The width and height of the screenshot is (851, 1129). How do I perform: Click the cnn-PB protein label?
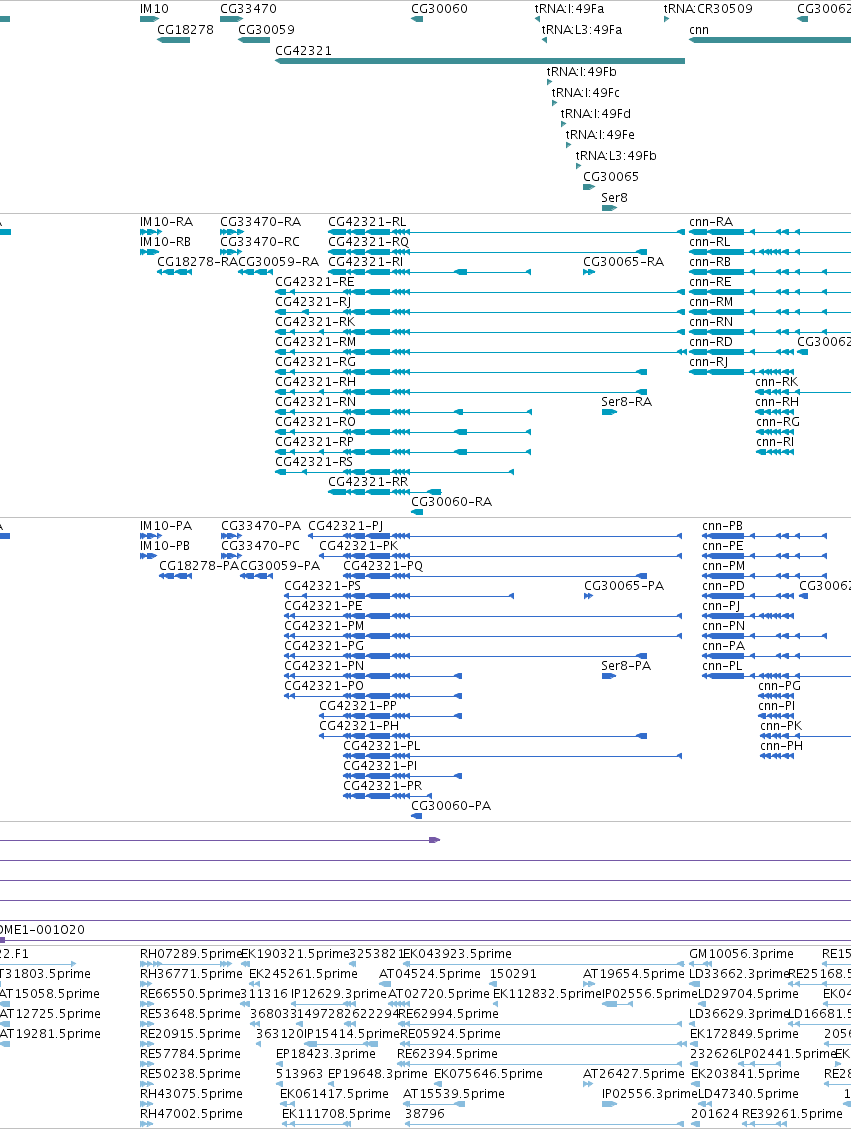[722, 526]
